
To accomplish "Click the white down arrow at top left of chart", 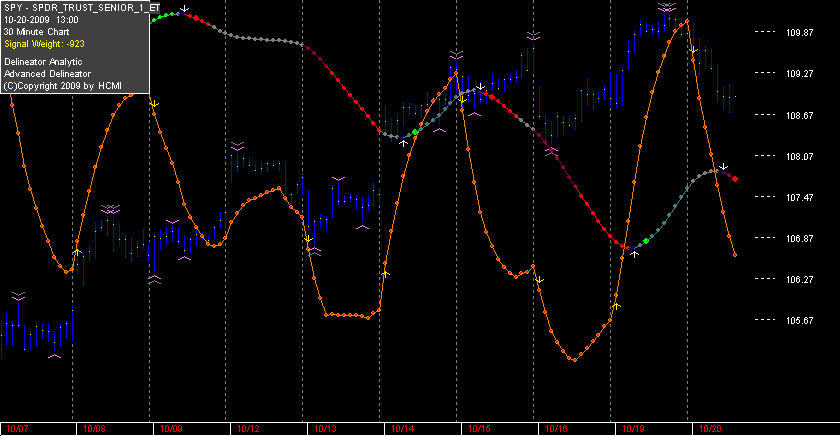I will (184, 9).
